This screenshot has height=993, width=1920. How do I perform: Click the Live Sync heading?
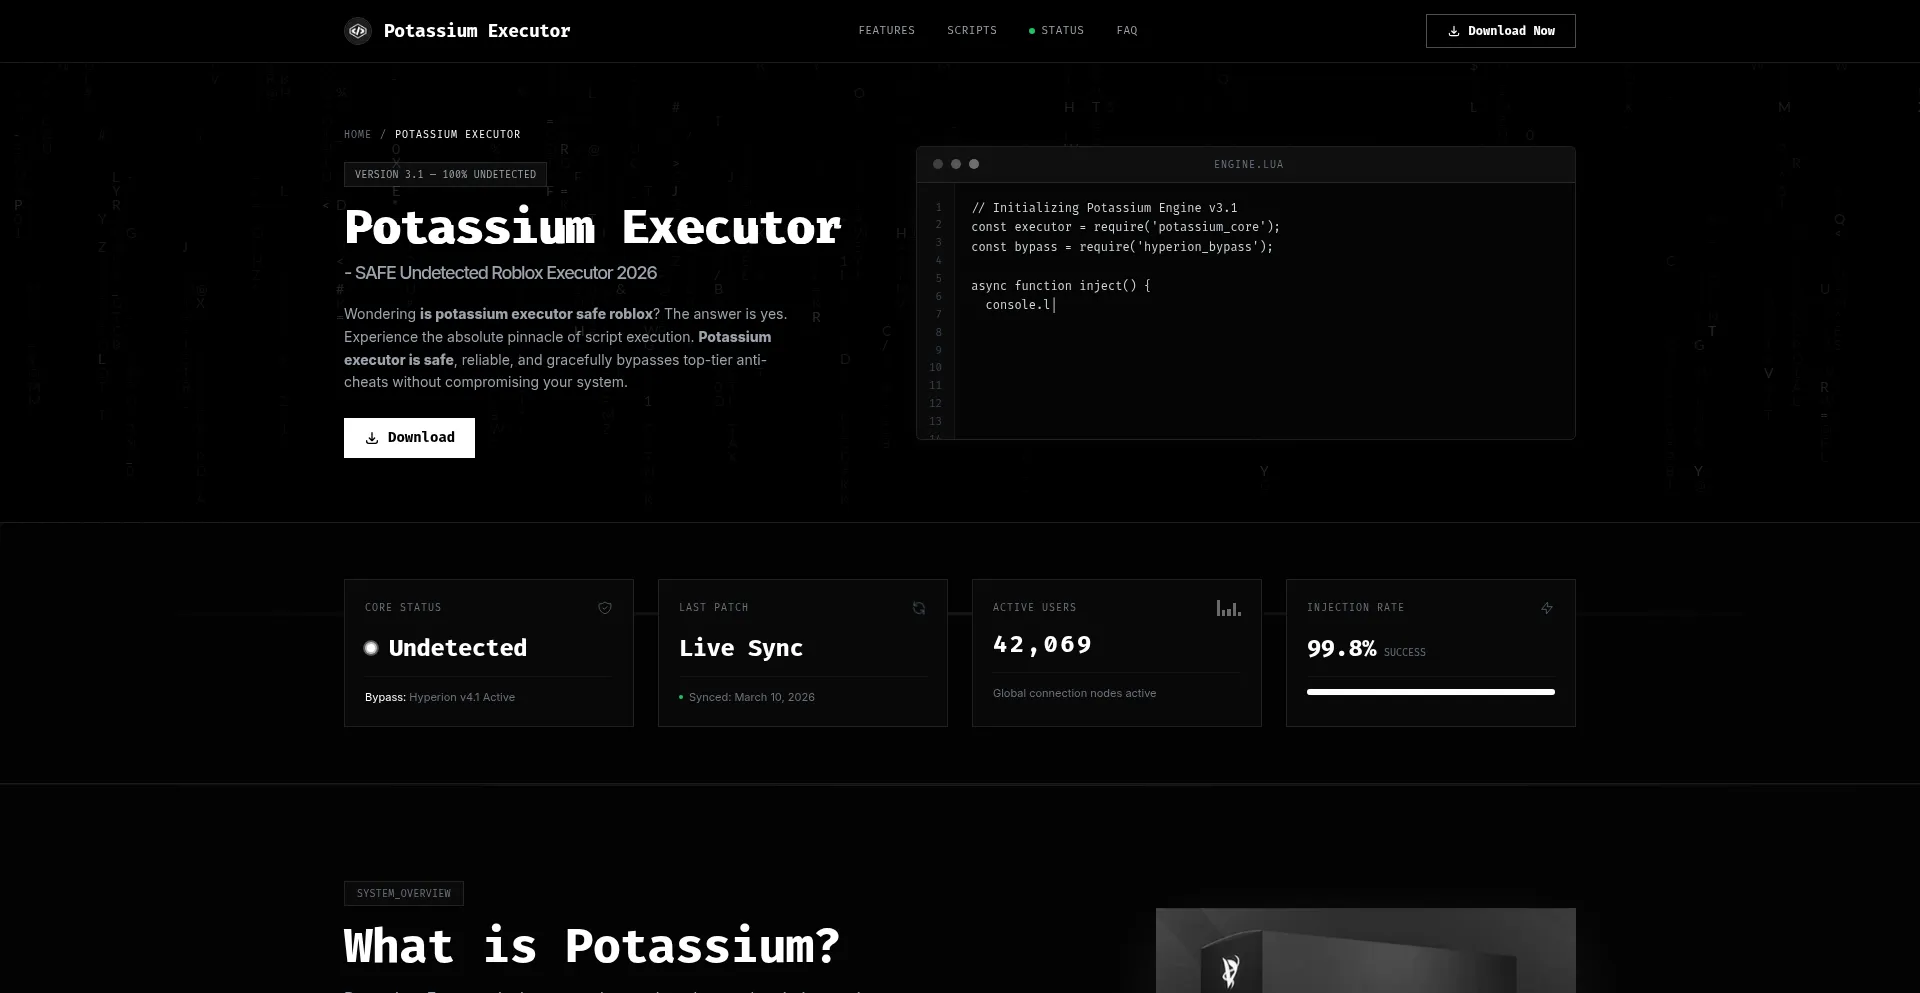741,648
